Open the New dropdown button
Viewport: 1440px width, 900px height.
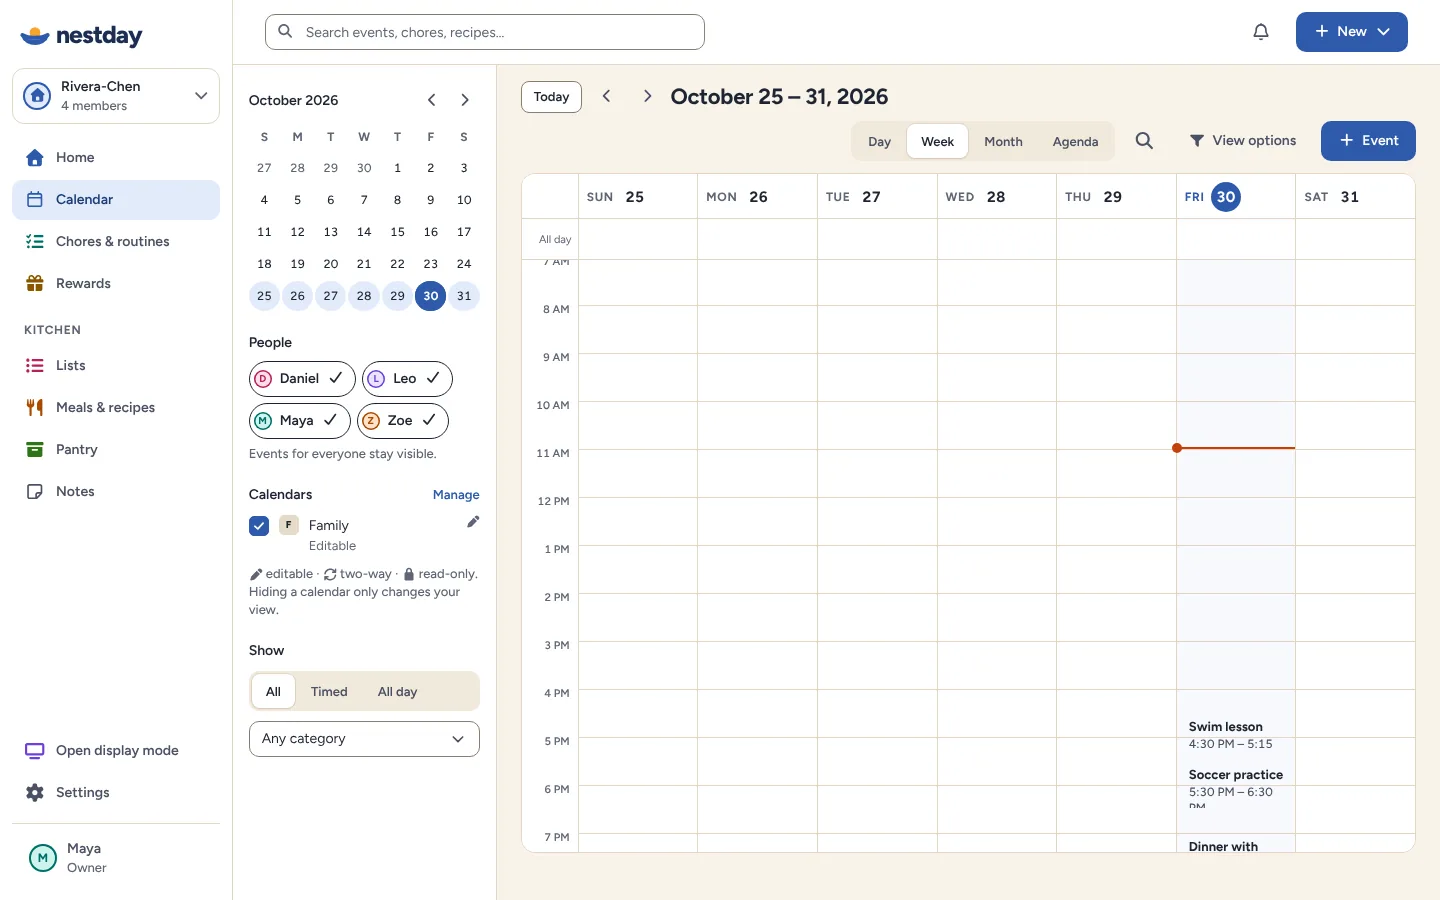1352,32
